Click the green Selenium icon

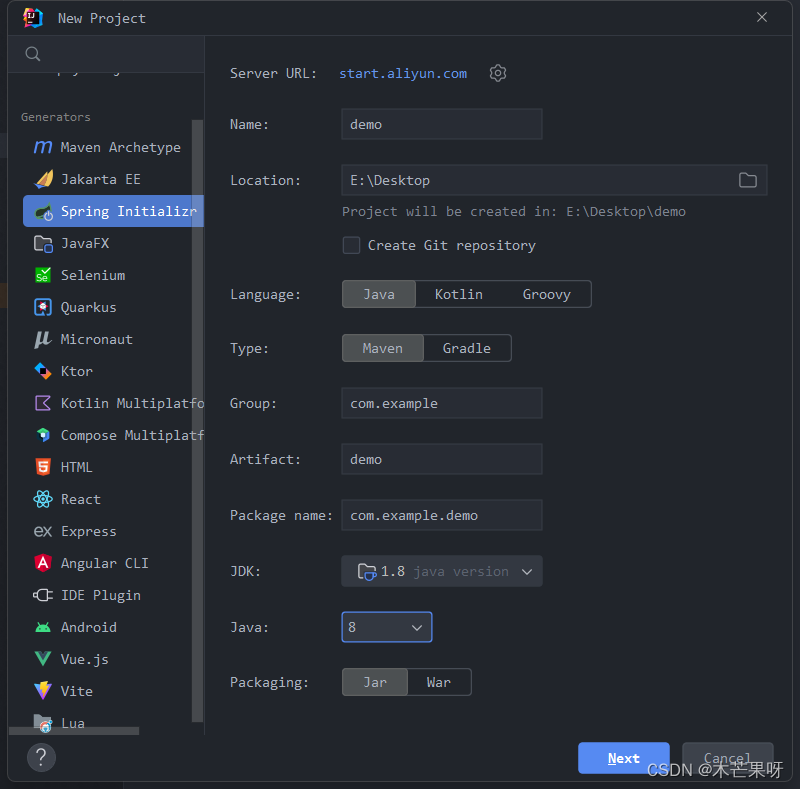pyautogui.click(x=43, y=276)
